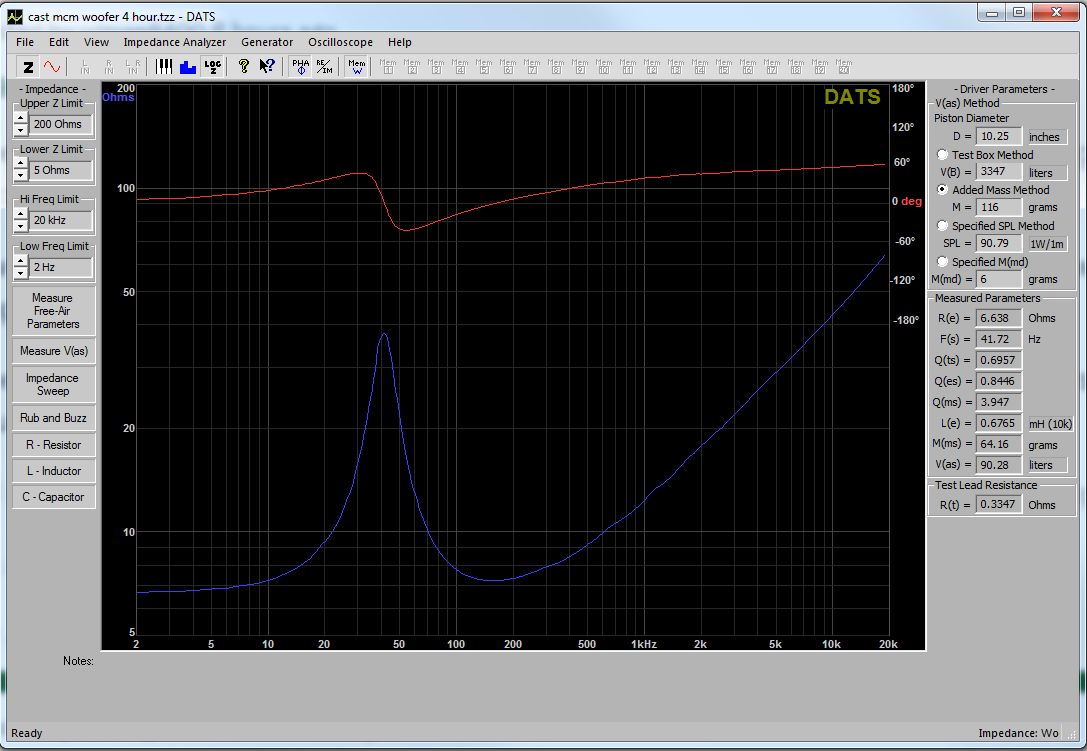
Task: Open help with yellow question mark icon
Action: click(x=243, y=67)
